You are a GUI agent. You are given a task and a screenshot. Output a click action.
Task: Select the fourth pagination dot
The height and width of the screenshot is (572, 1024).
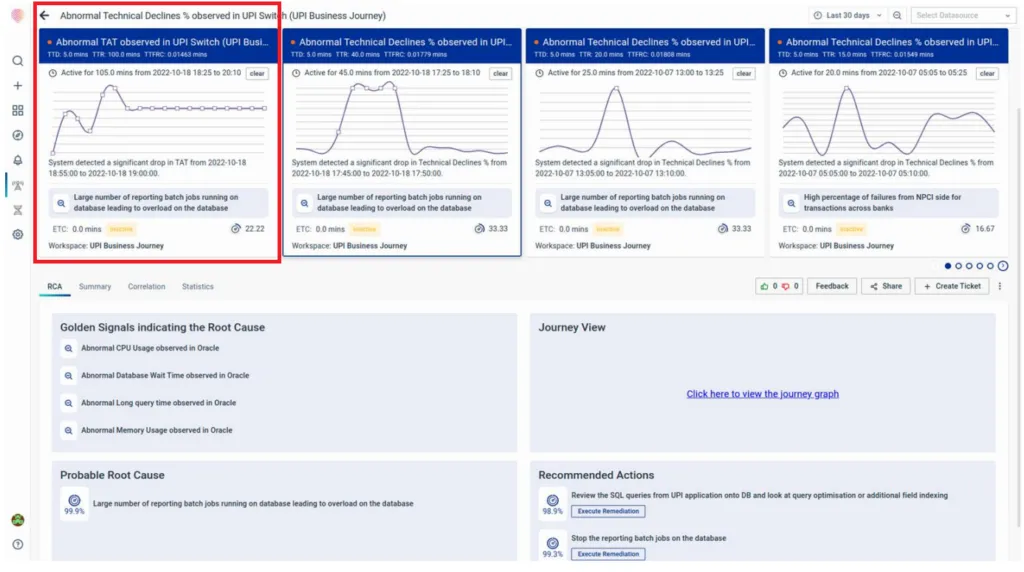tap(980, 266)
